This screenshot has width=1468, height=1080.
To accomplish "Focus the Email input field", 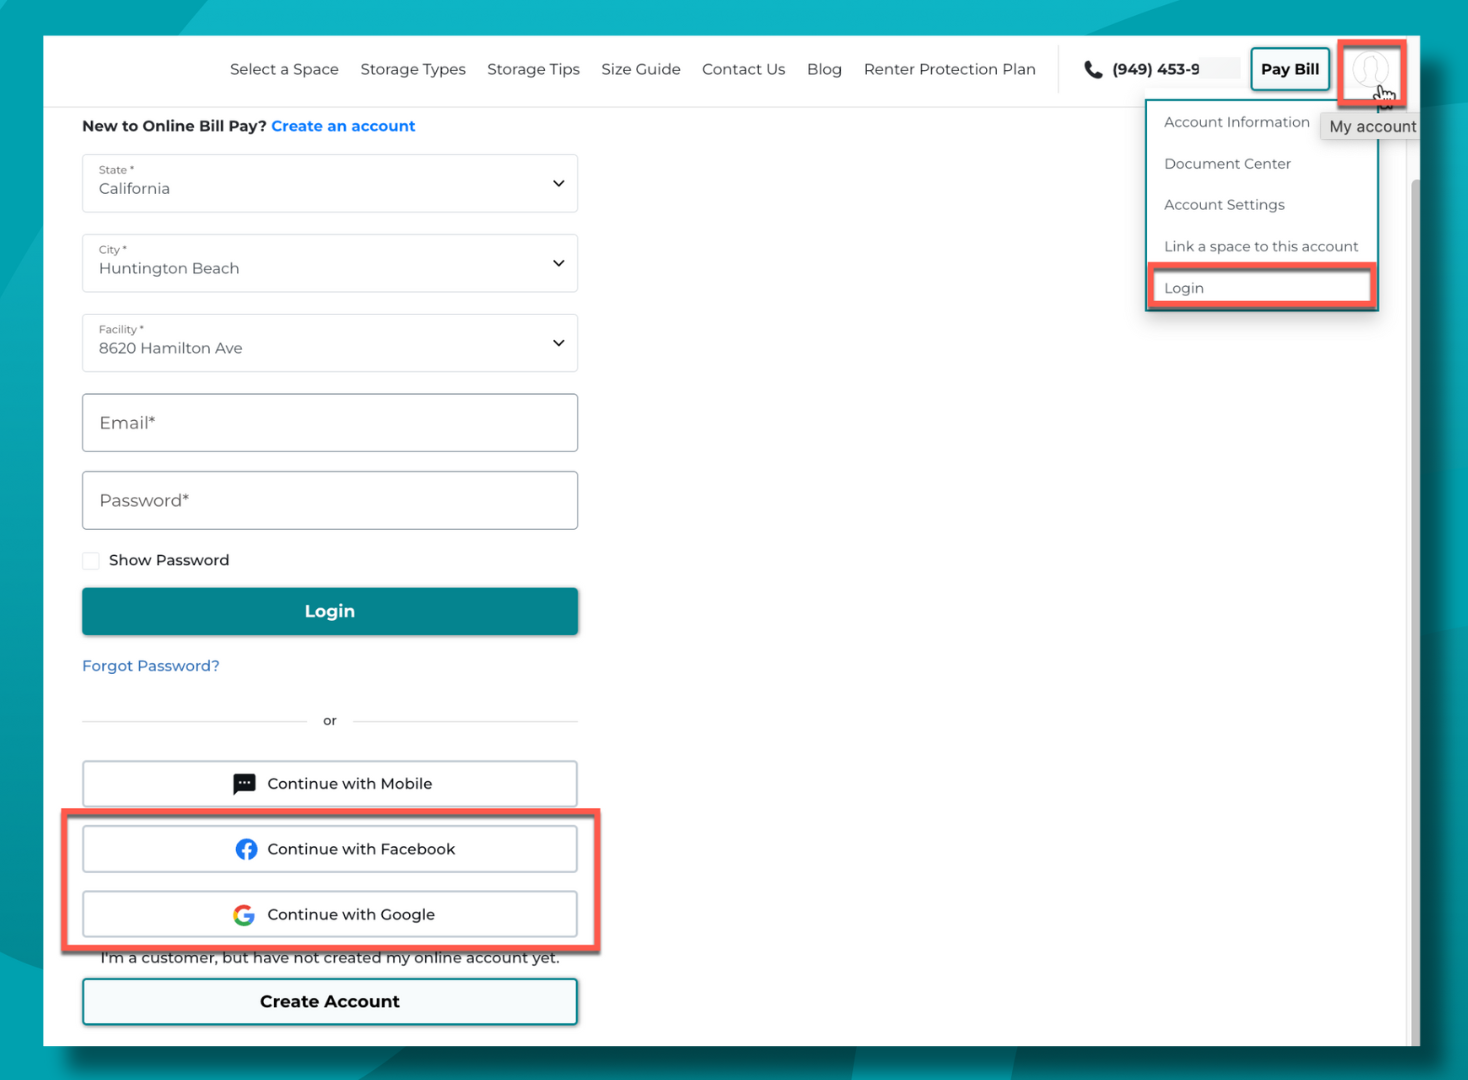I will click(x=330, y=423).
